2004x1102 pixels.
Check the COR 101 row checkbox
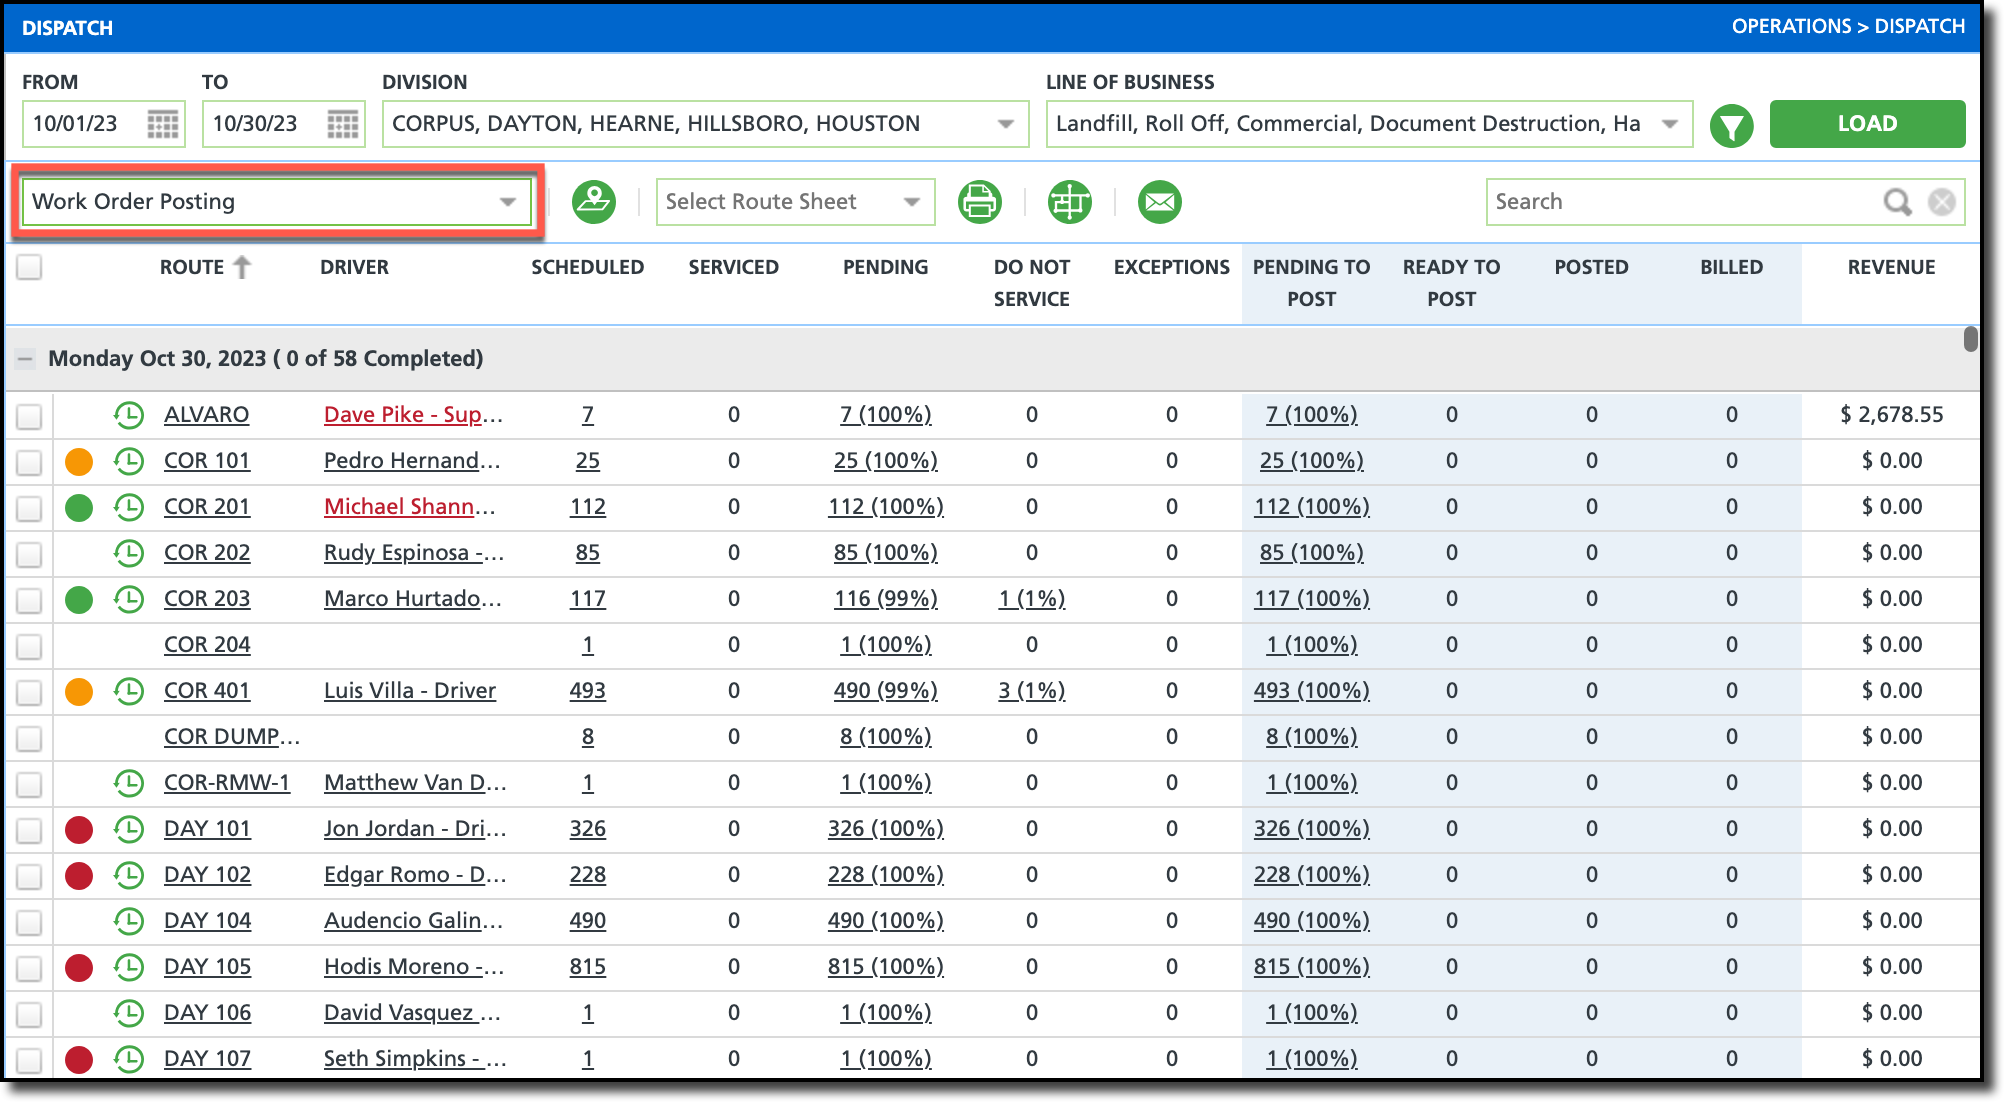click(x=29, y=462)
